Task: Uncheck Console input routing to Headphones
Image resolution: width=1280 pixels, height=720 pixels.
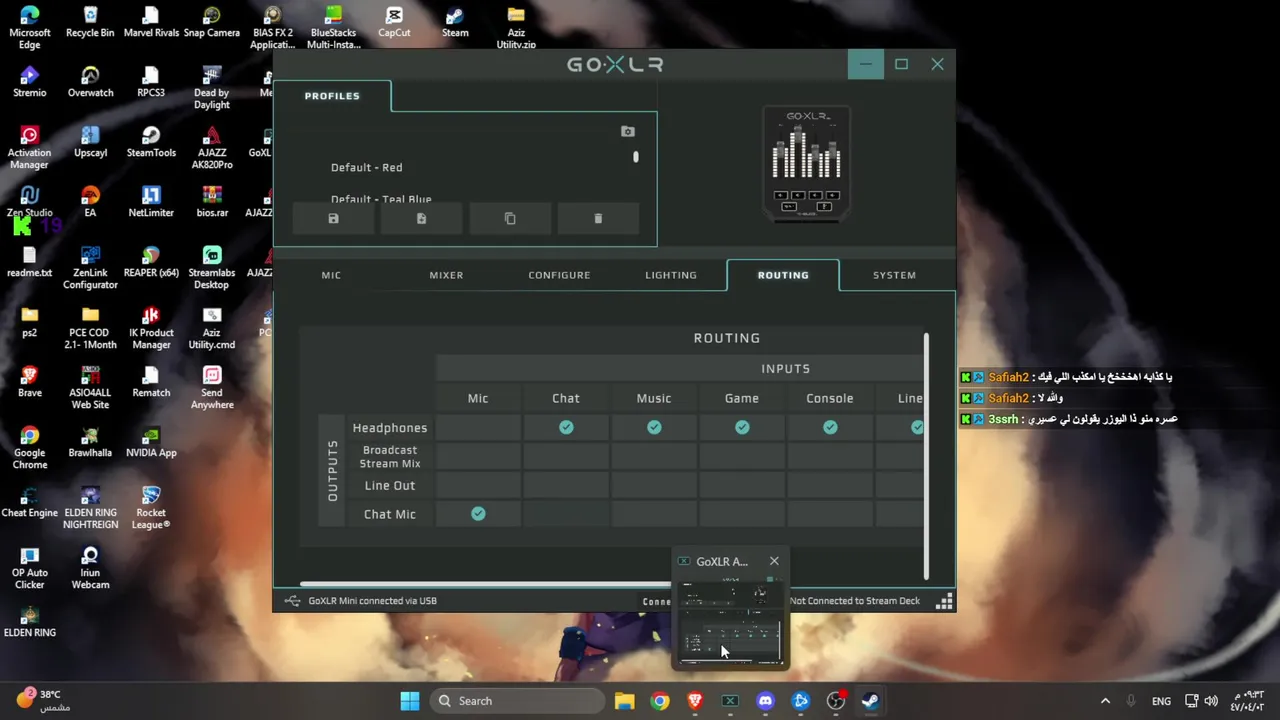Action: tap(830, 427)
